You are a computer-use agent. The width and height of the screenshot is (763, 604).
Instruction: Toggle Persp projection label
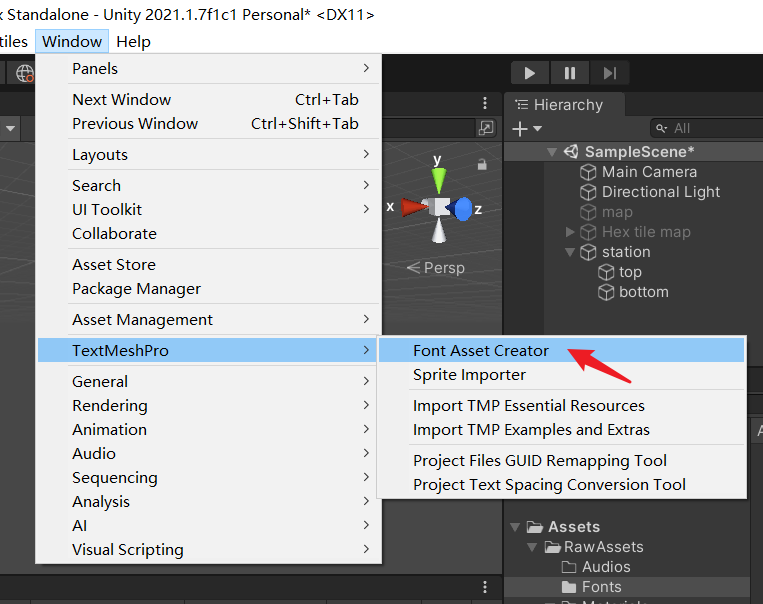(x=436, y=268)
